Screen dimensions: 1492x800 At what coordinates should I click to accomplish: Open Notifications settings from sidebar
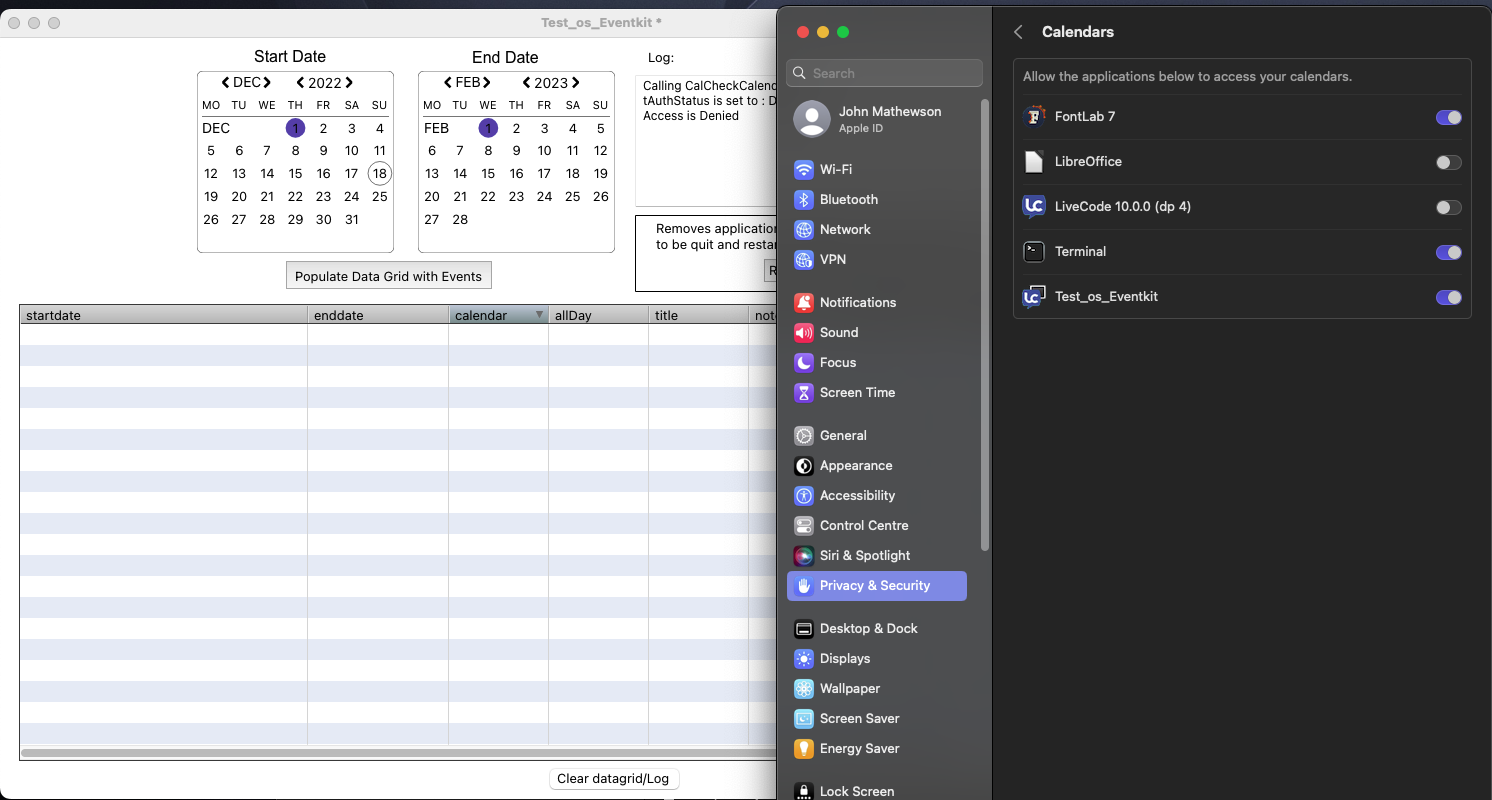click(857, 303)
